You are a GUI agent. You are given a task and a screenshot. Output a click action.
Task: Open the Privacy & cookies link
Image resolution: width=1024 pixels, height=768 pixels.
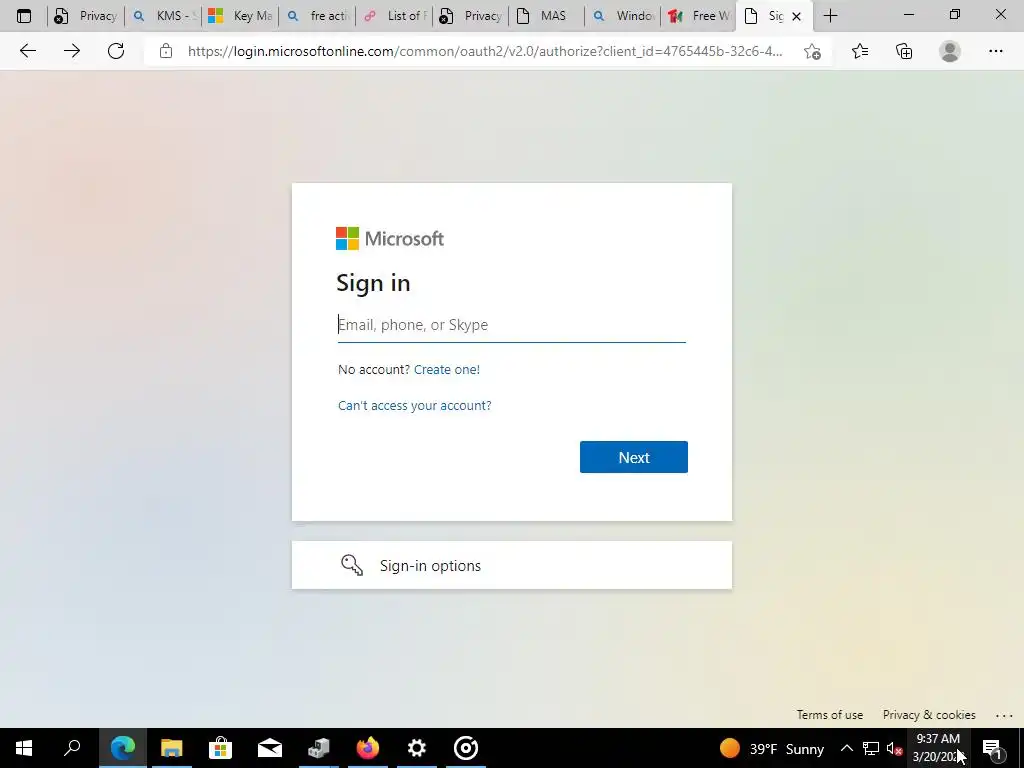pos(929,714)
